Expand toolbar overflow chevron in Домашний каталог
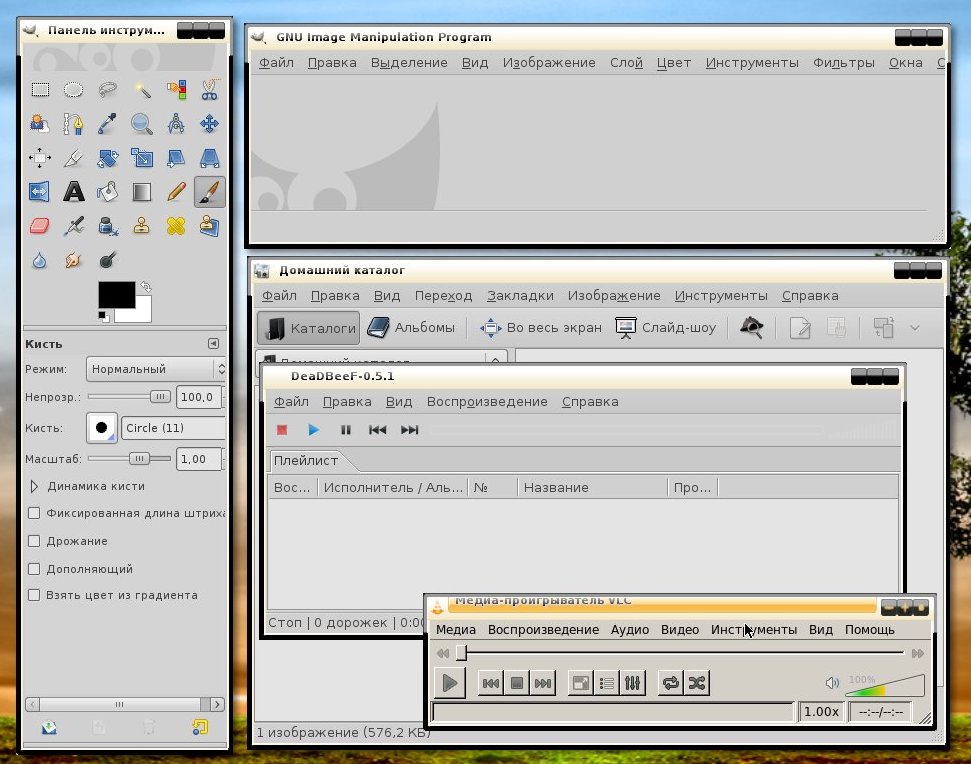 (x=915, y=328)
